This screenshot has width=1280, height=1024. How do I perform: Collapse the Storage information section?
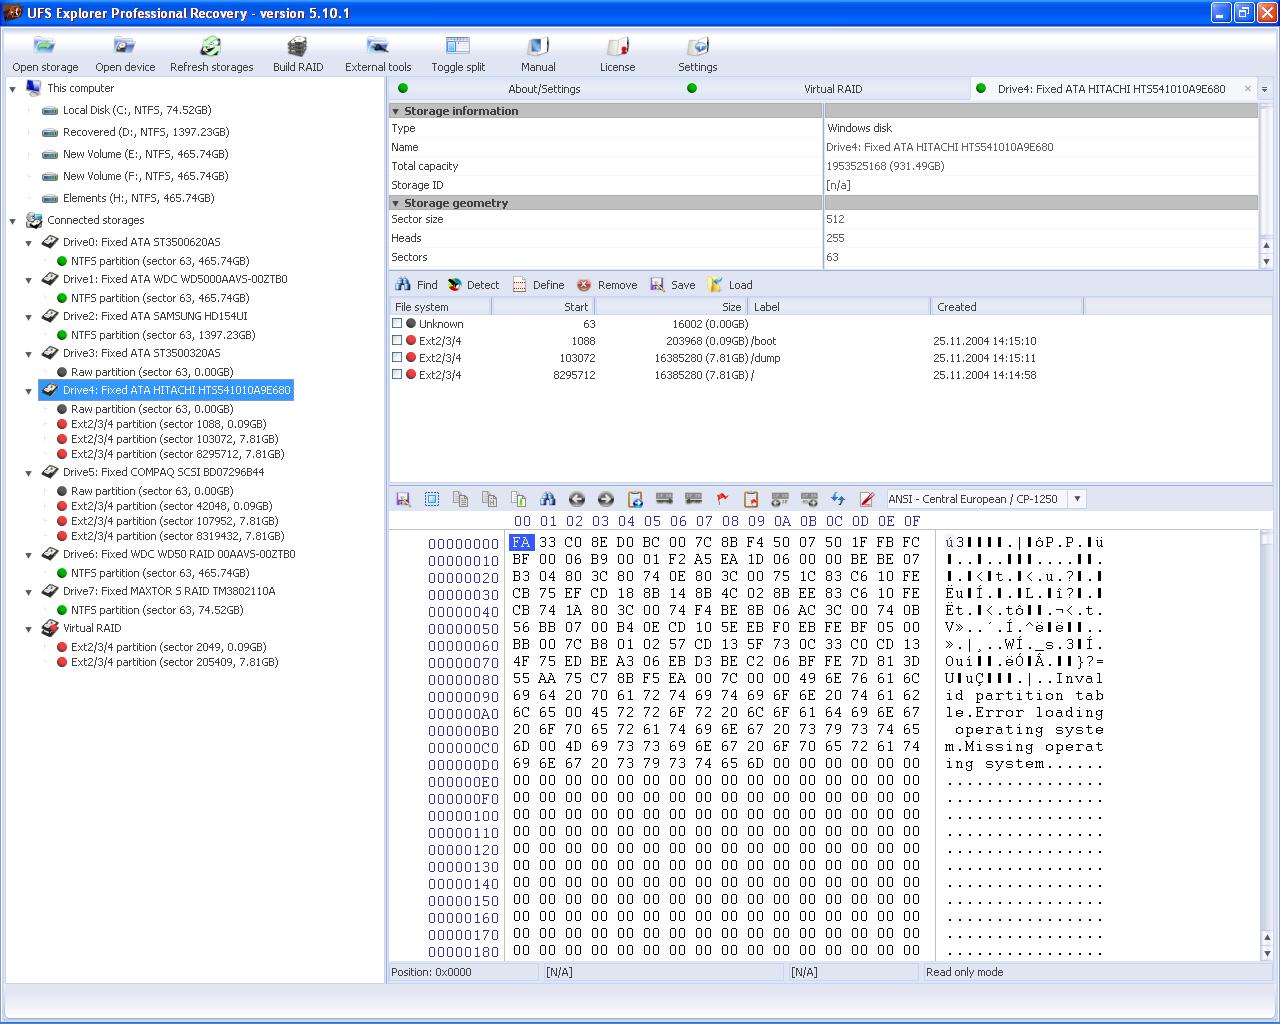(x=396, y=111)
